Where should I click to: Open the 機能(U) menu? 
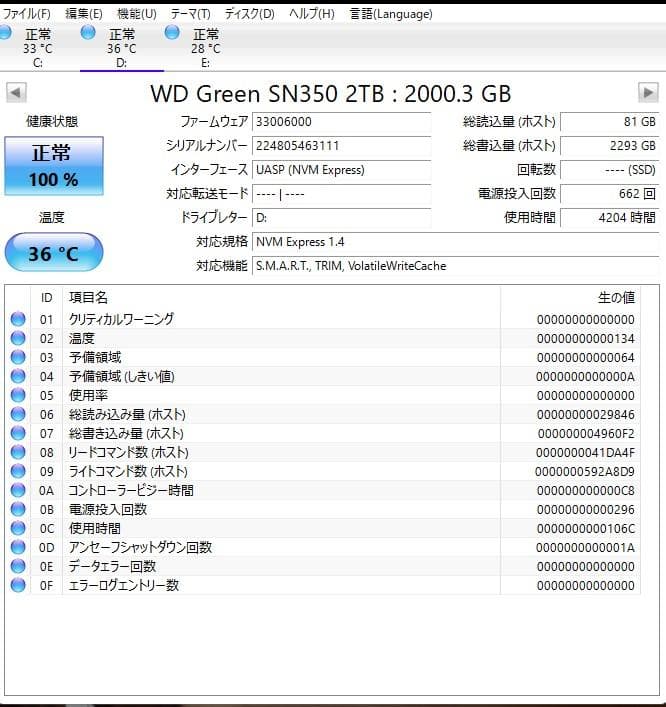point(137,14)
